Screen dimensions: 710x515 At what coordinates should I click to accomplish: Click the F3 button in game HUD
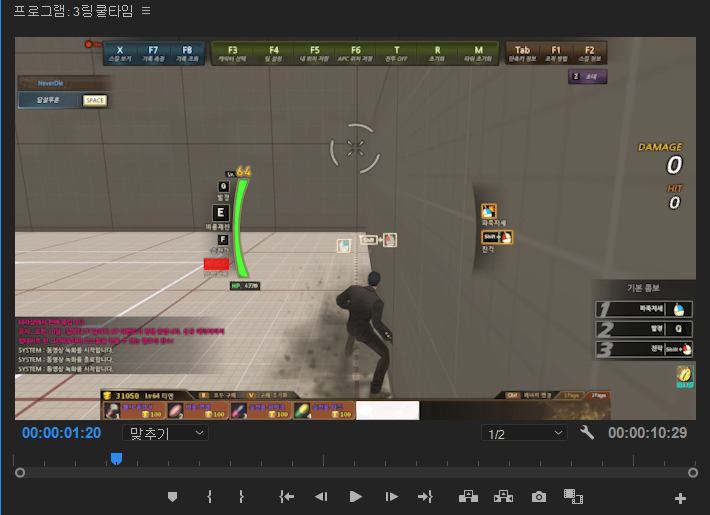[x=232, y=53]
